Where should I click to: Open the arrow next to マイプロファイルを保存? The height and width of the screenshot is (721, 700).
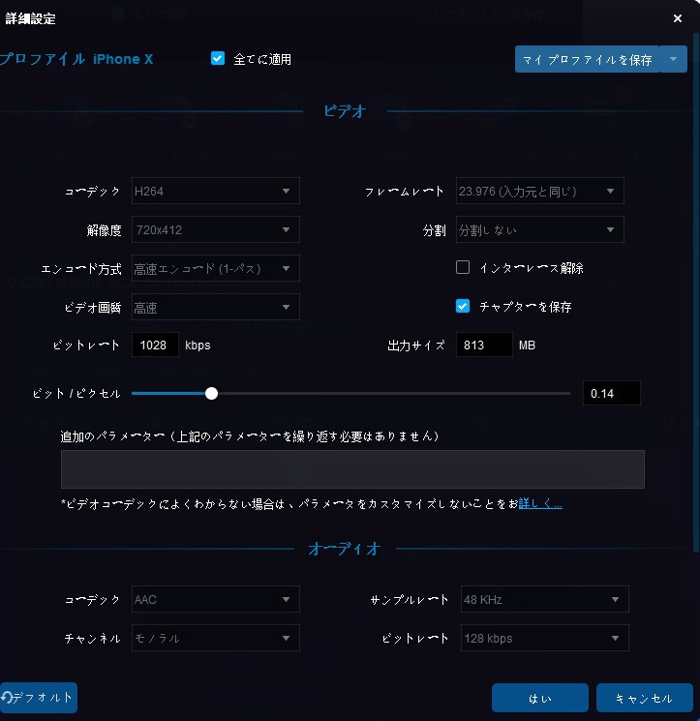coord(674,60)
